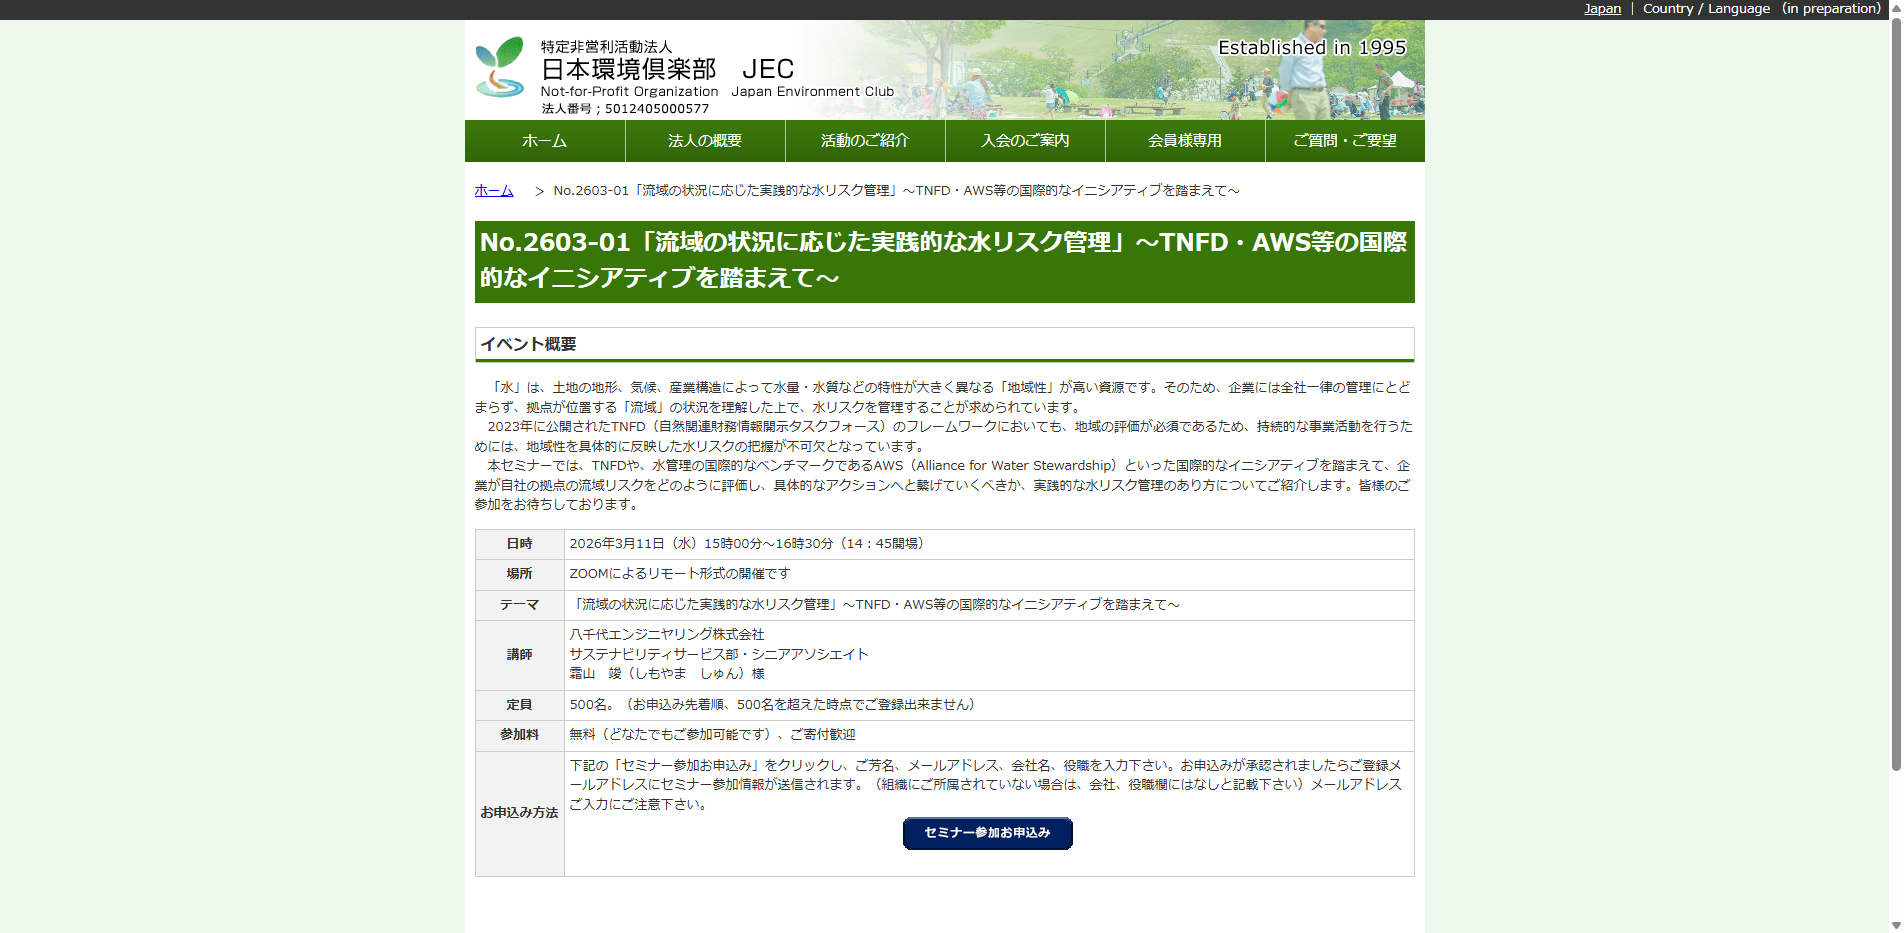
Task: Click the Japan link in the top bar
Action: pyautogui.click(x=1601, y=9)
